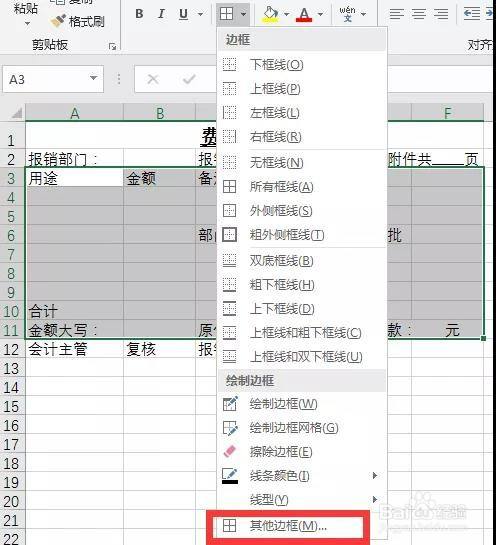Choose 粗外侧框线(T) thick outside border
The width and height of the screenshot is (496, 545).
[x=302, y=235]
